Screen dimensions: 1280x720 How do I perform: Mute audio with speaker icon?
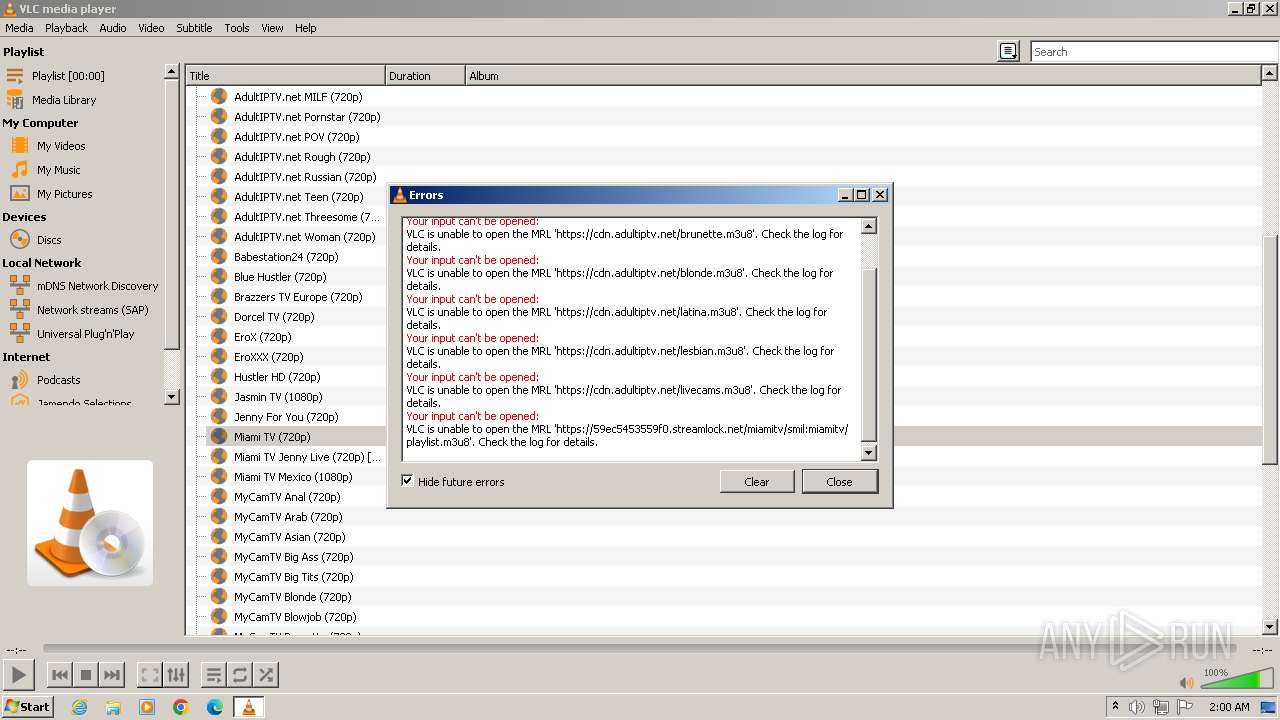1186,682
